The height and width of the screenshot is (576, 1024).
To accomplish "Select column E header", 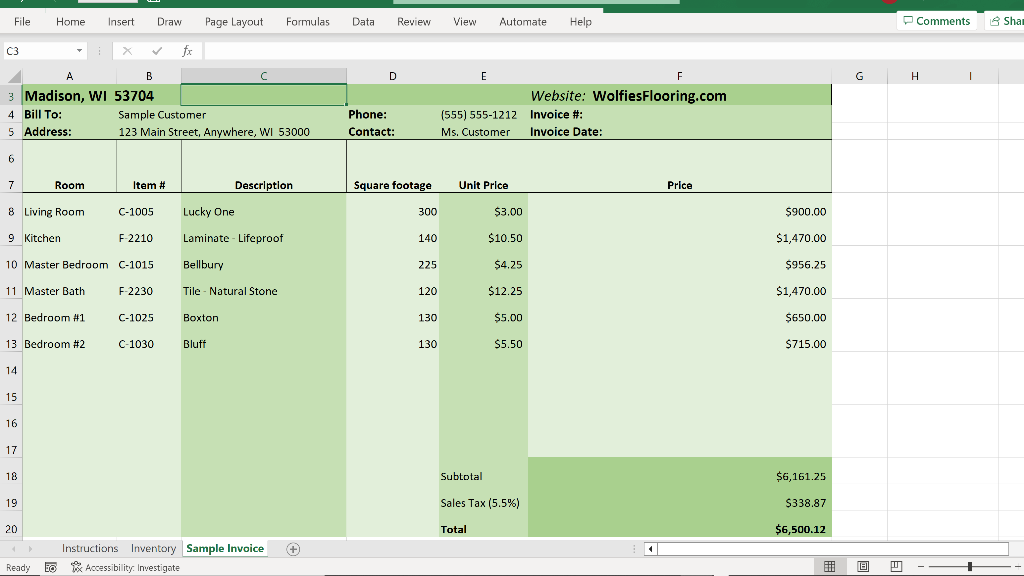I will tap(483, 76).
